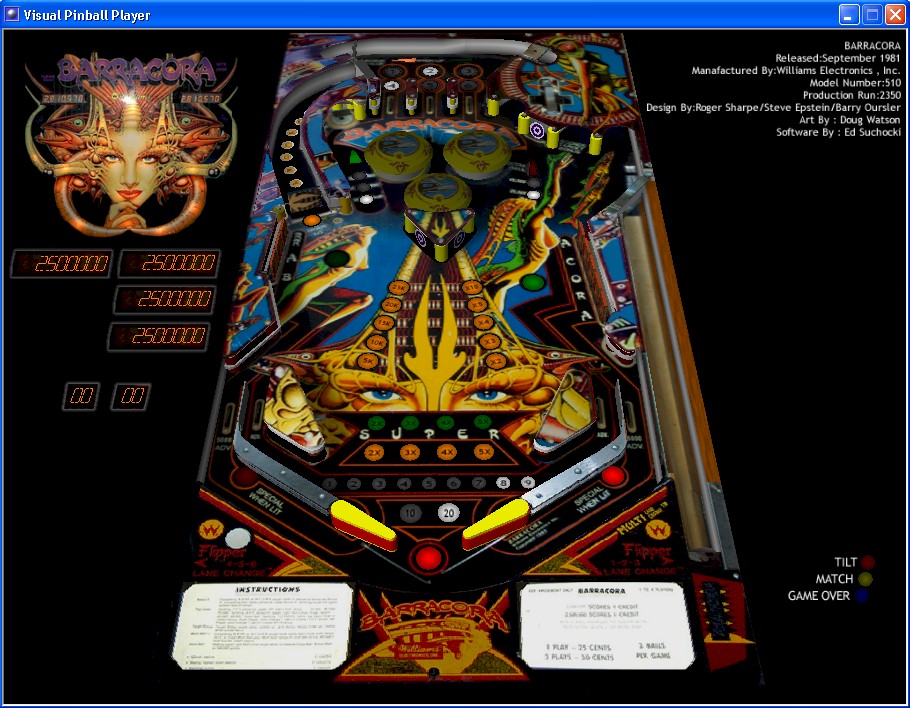Click the green 4X insert above SUPER

[445, 422]
